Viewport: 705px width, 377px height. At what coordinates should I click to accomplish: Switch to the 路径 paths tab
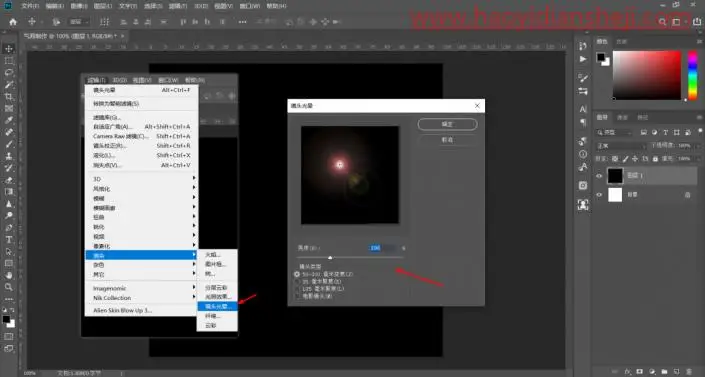tap(643, 117)
